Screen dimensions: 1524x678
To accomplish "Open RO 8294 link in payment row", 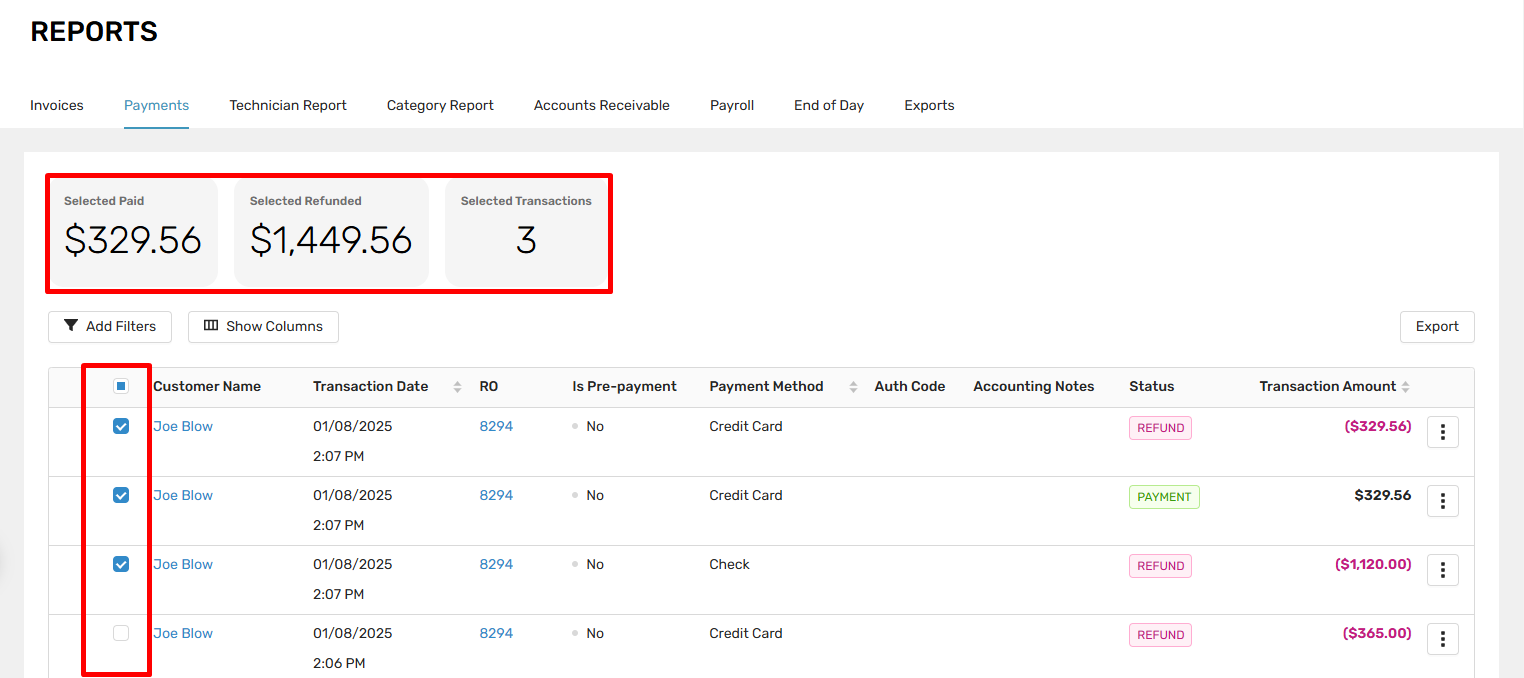I will tap(496, 495).
